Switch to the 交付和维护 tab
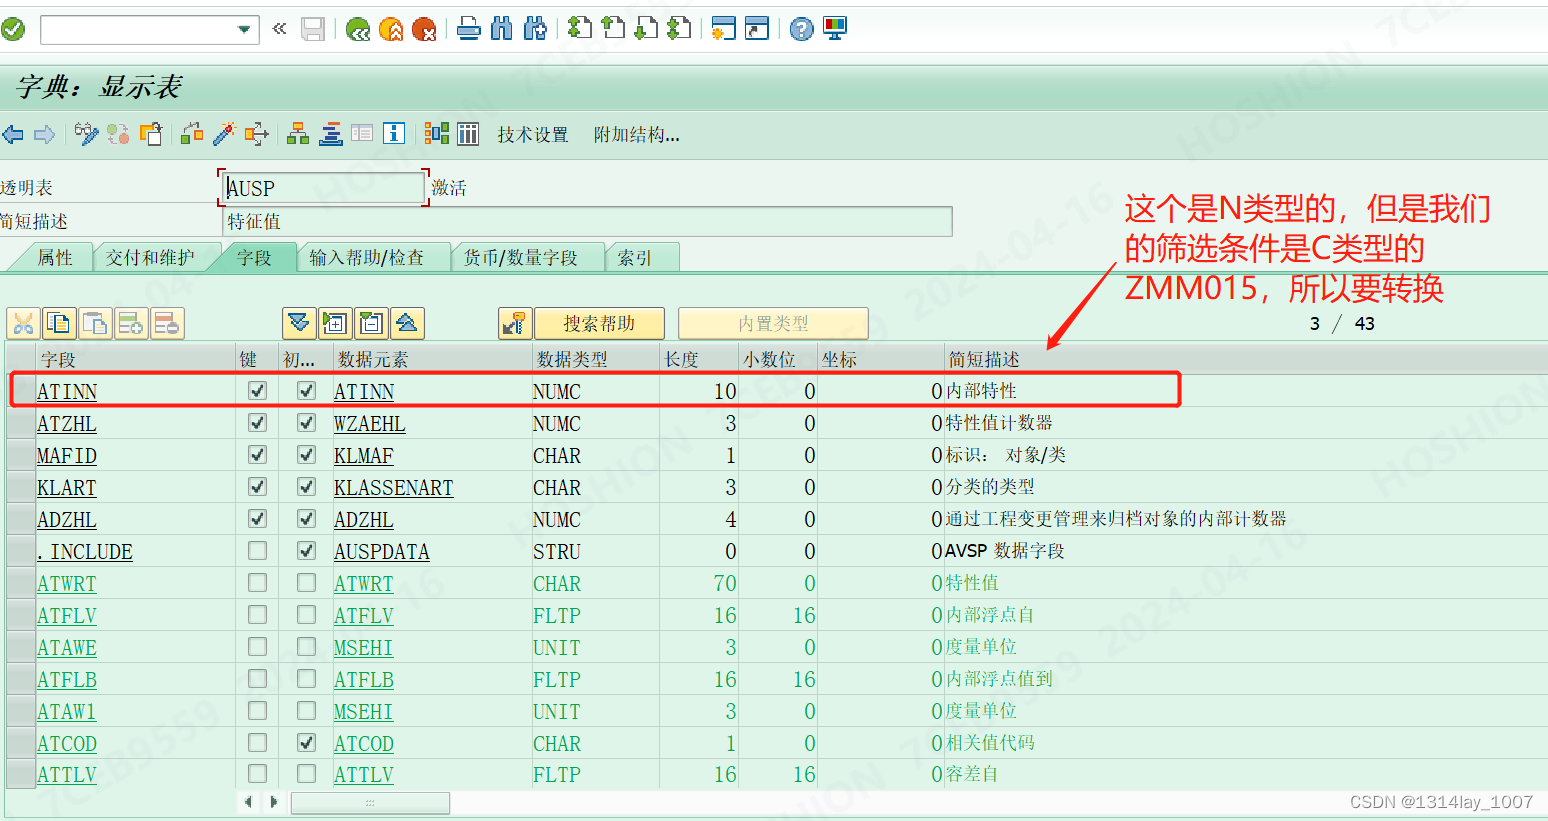 click(150, 258)
